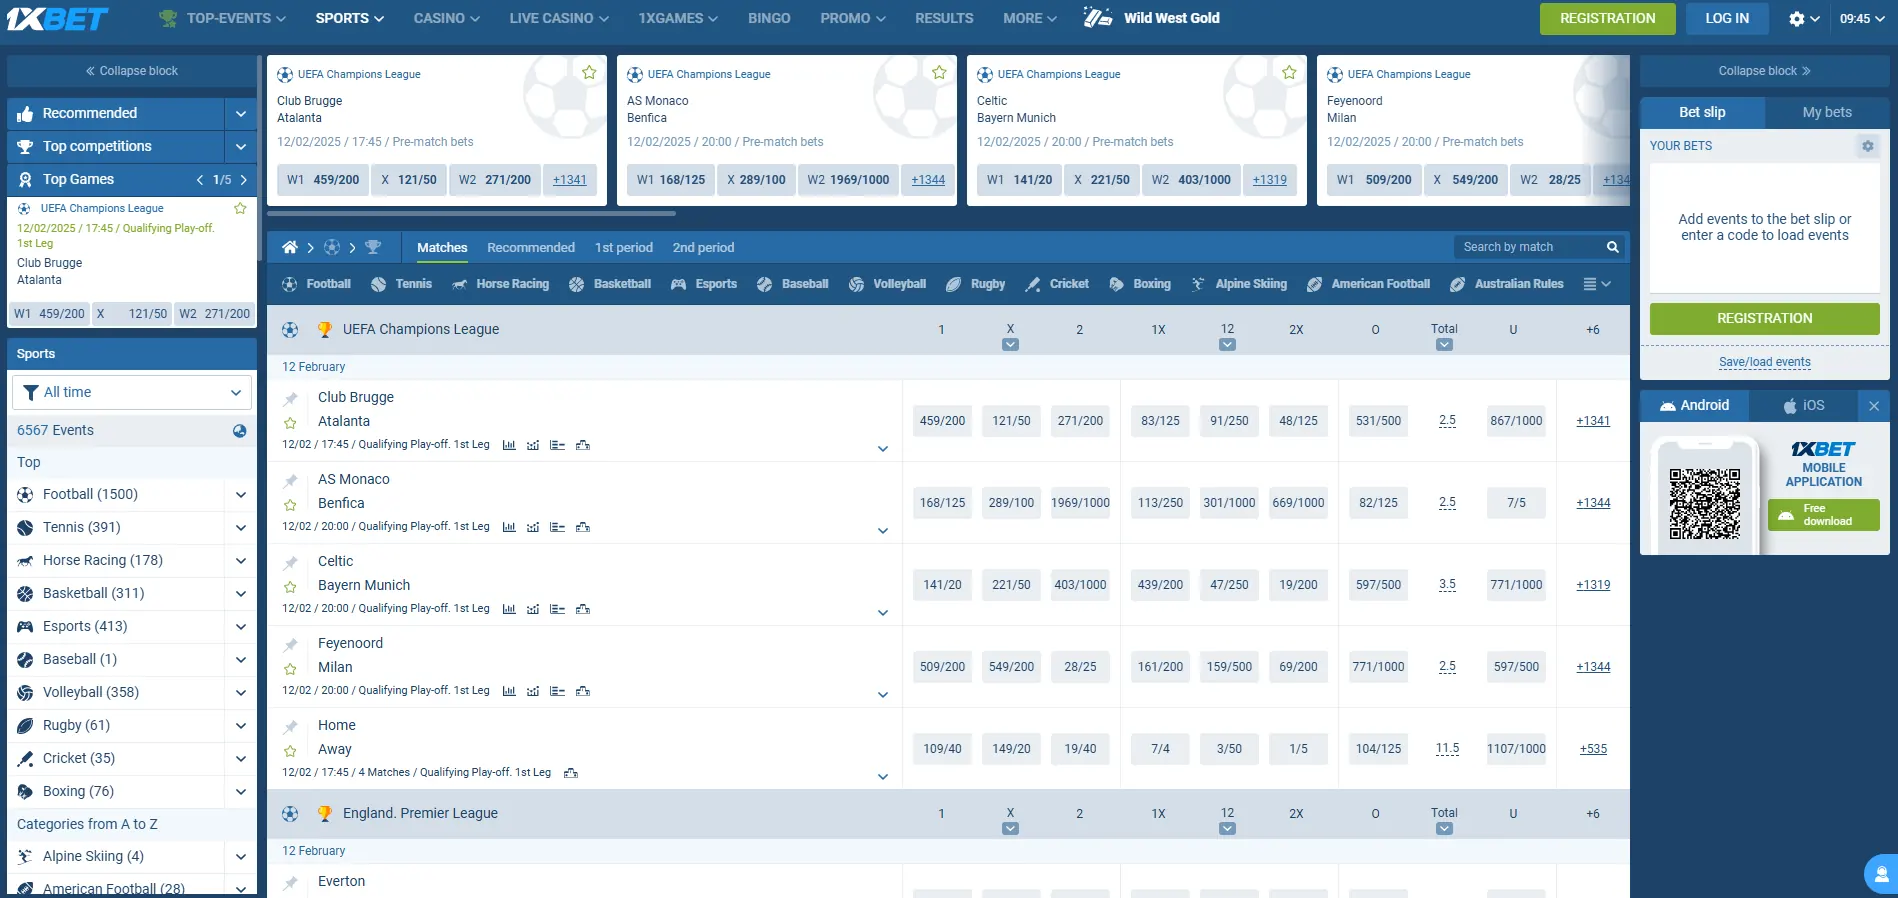
Task: Star the AS Monaco match in list
Action: pyautogui.click(x=290, y=505)
